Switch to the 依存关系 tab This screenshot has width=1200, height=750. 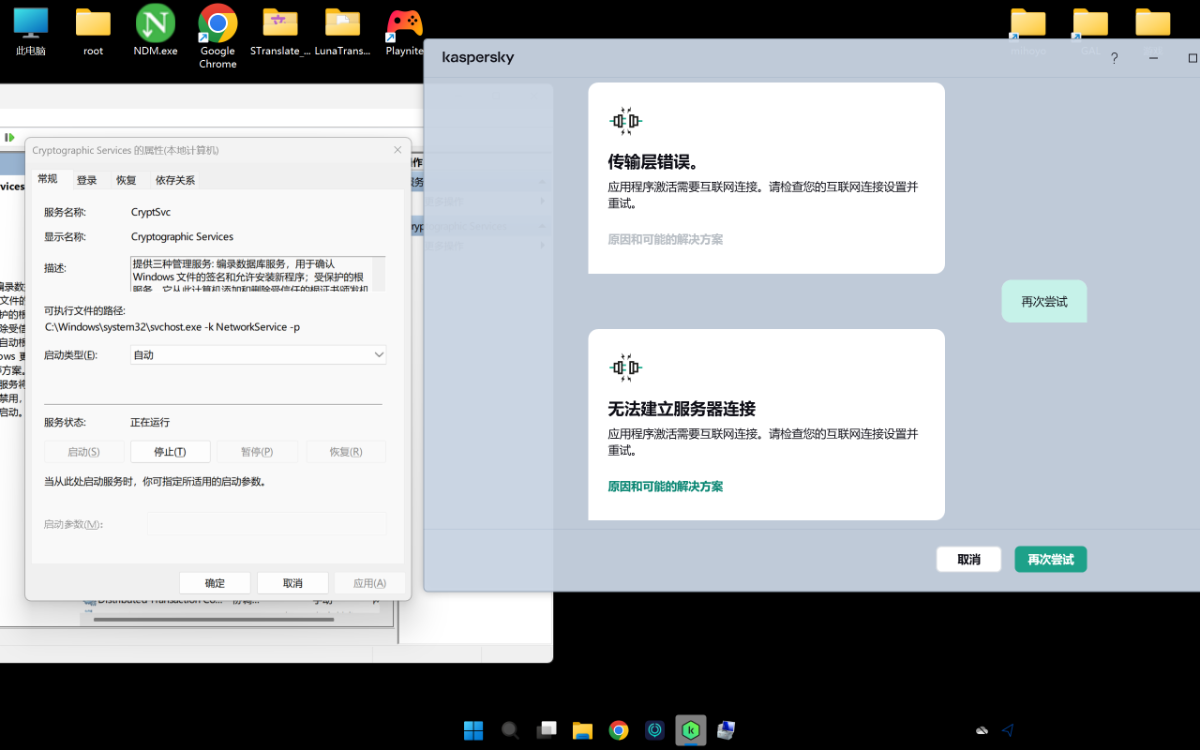click(175, 180)
